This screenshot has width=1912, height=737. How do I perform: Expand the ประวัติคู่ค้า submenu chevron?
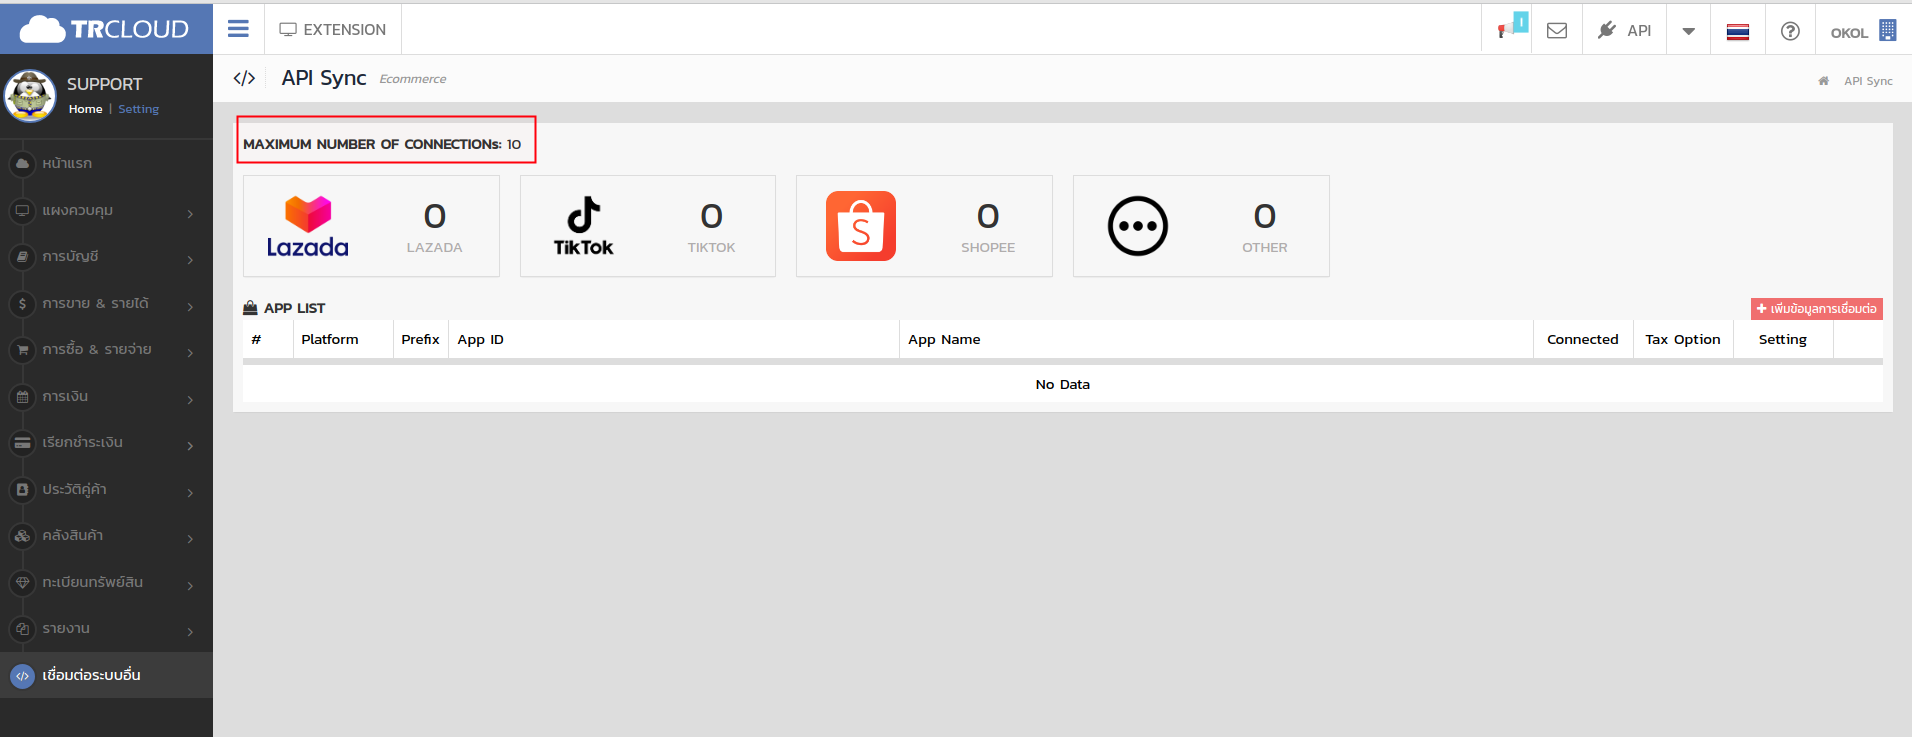pos(190,492)
